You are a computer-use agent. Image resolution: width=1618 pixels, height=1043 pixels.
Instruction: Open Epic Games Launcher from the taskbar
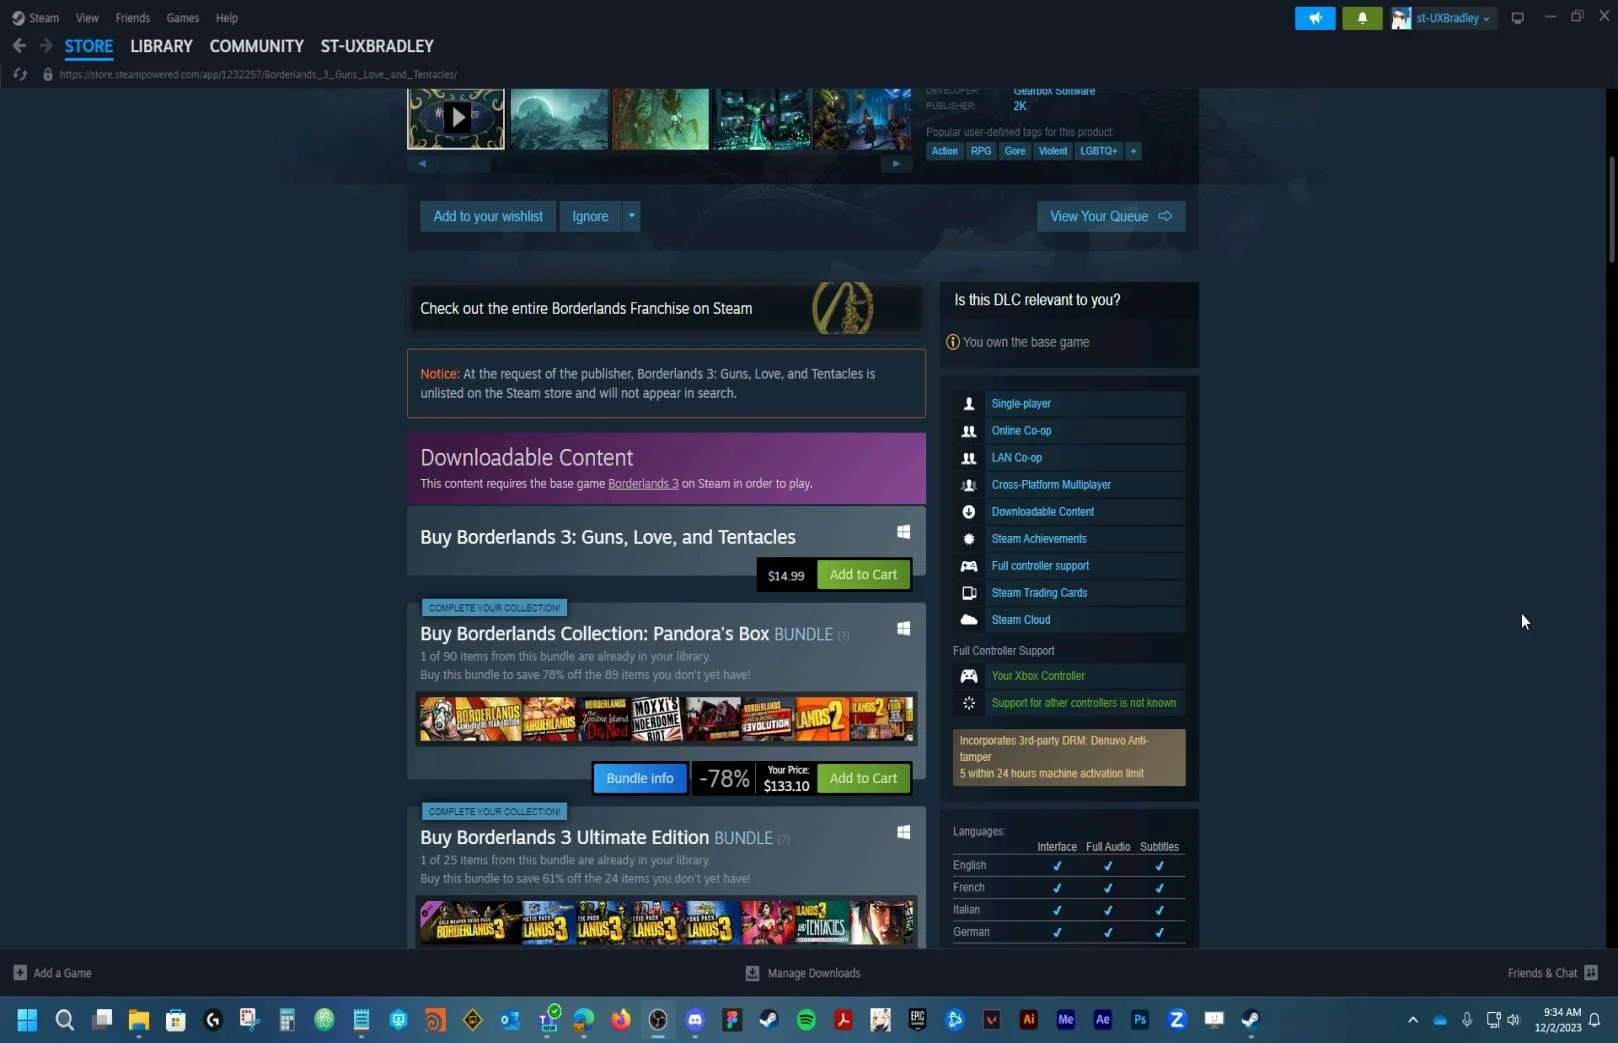(917, 1020)
